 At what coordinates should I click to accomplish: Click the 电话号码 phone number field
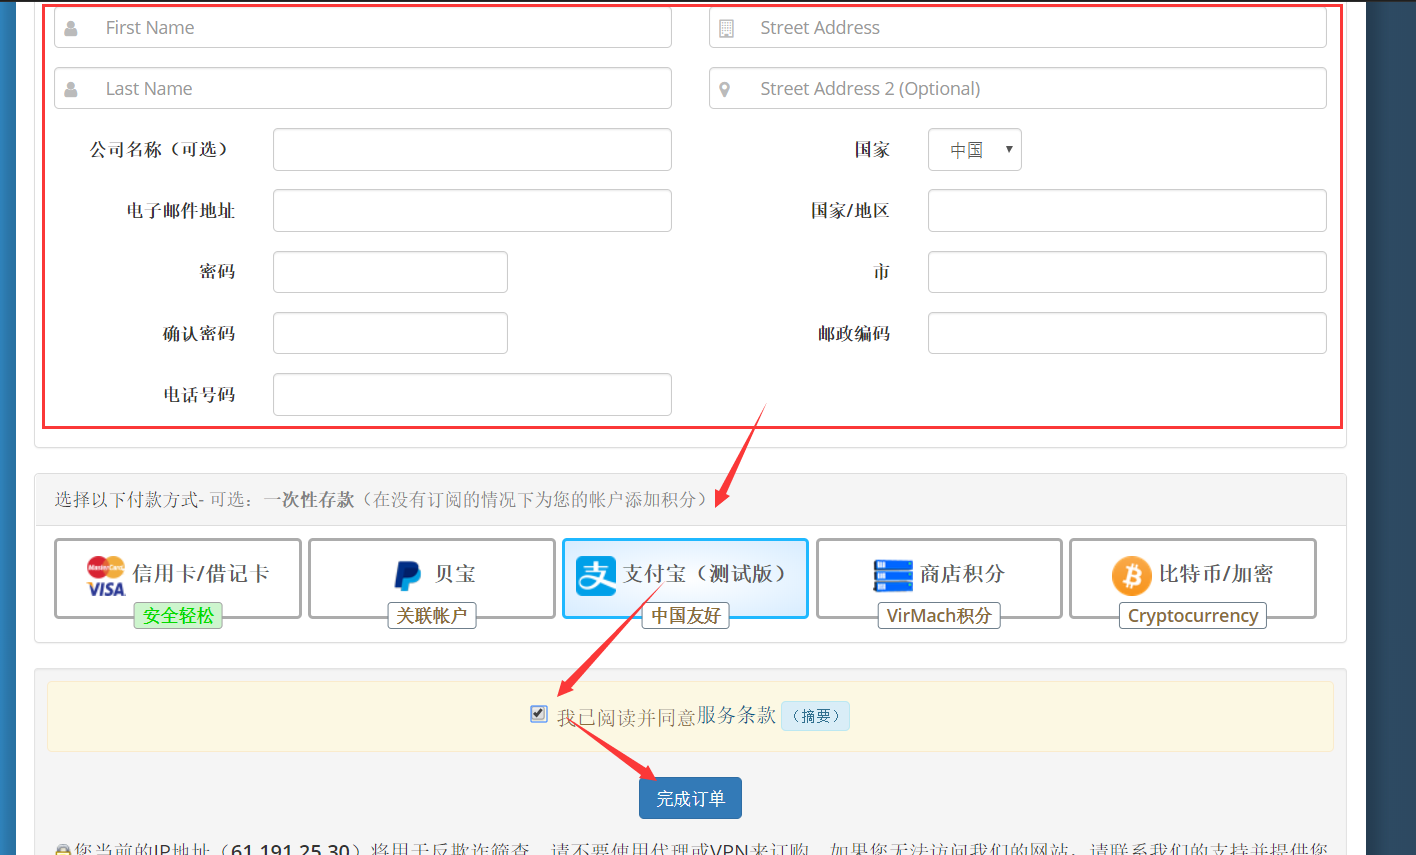point(472,395)
